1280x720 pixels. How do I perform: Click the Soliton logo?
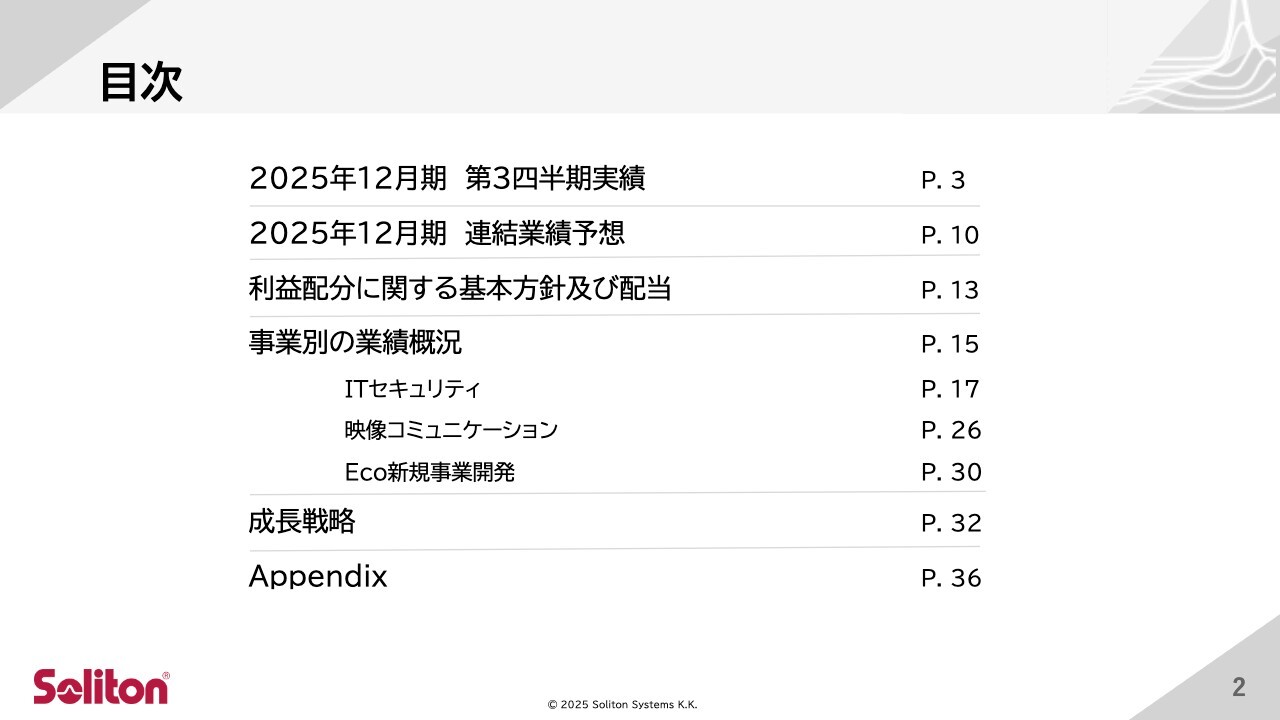(x=101, y=687)
